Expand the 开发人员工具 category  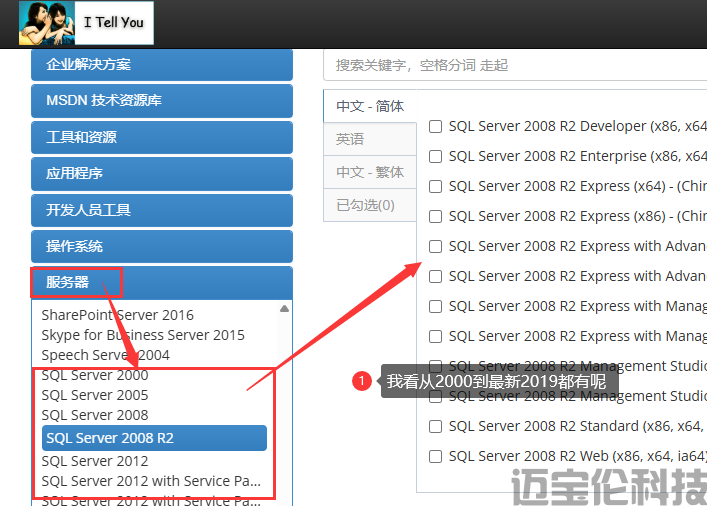162,210
